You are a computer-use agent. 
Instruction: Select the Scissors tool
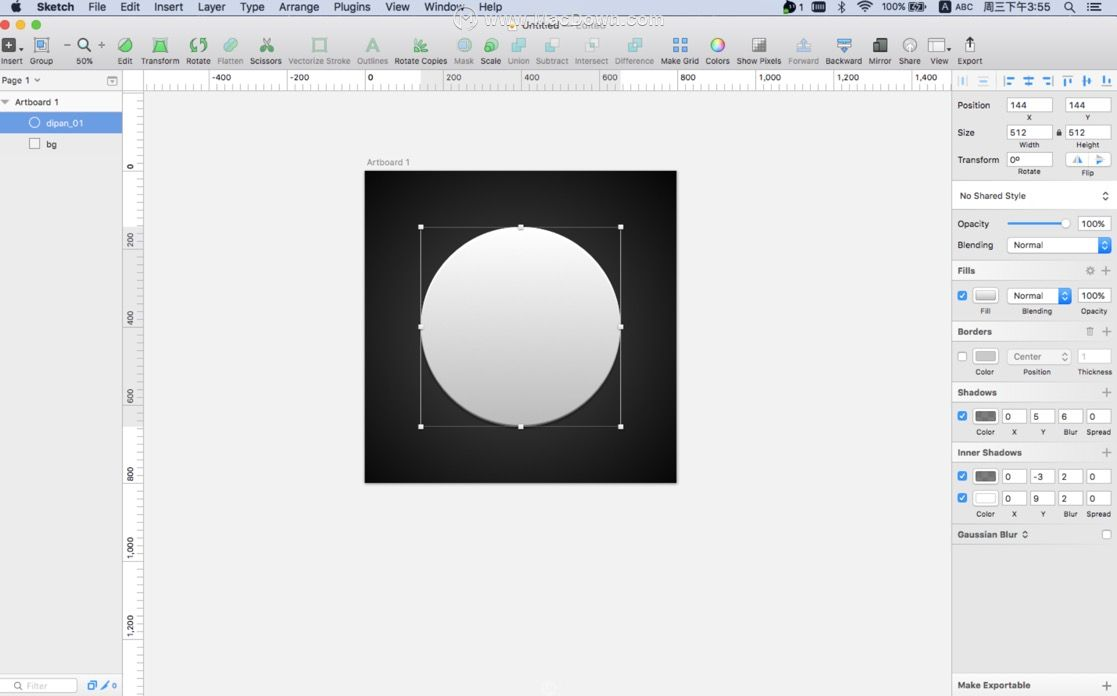click(x=266, y=46)
